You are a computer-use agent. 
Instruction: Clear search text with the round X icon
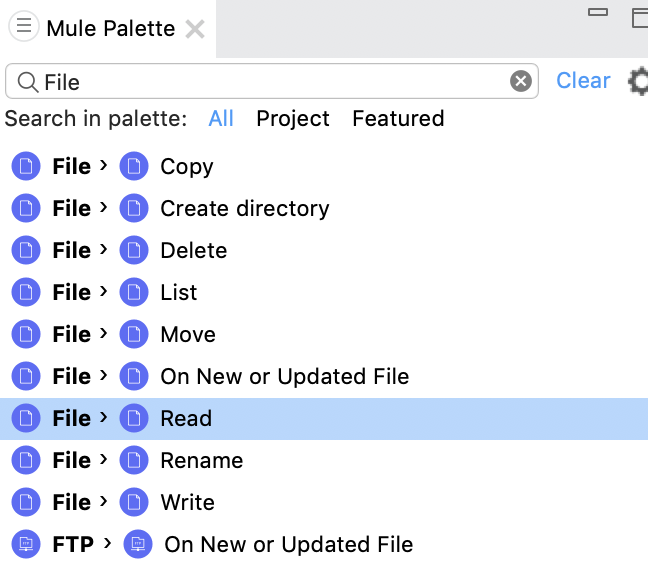pos(521,81)
